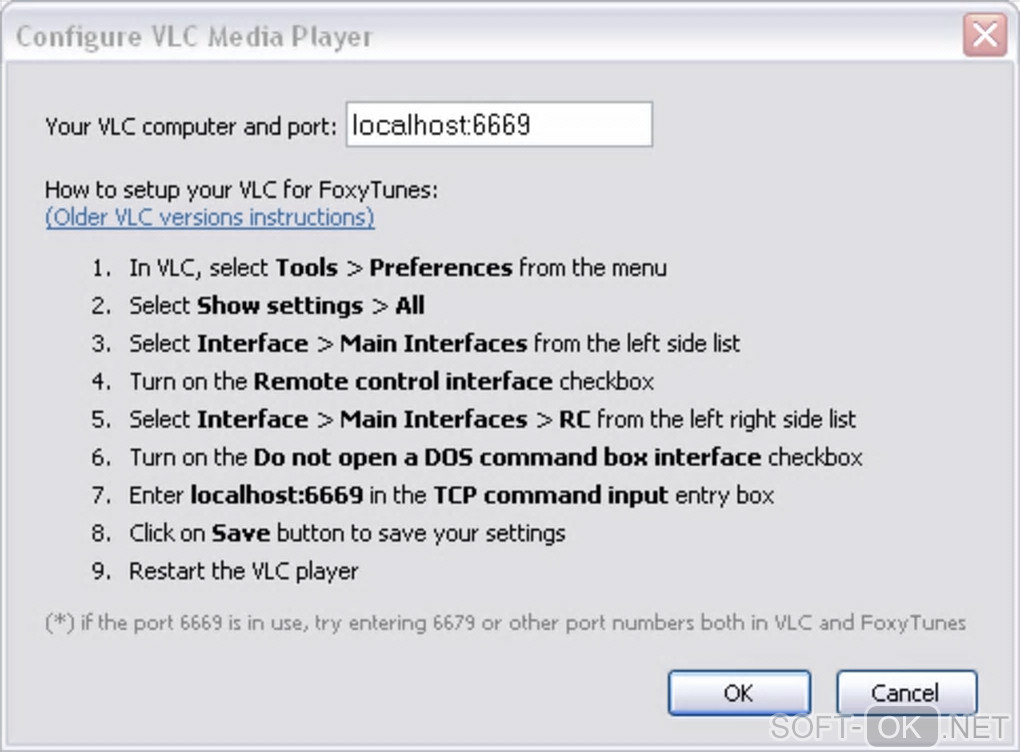Click step 8 about the Save button
1020x752 pixels.
pos(347,533)
